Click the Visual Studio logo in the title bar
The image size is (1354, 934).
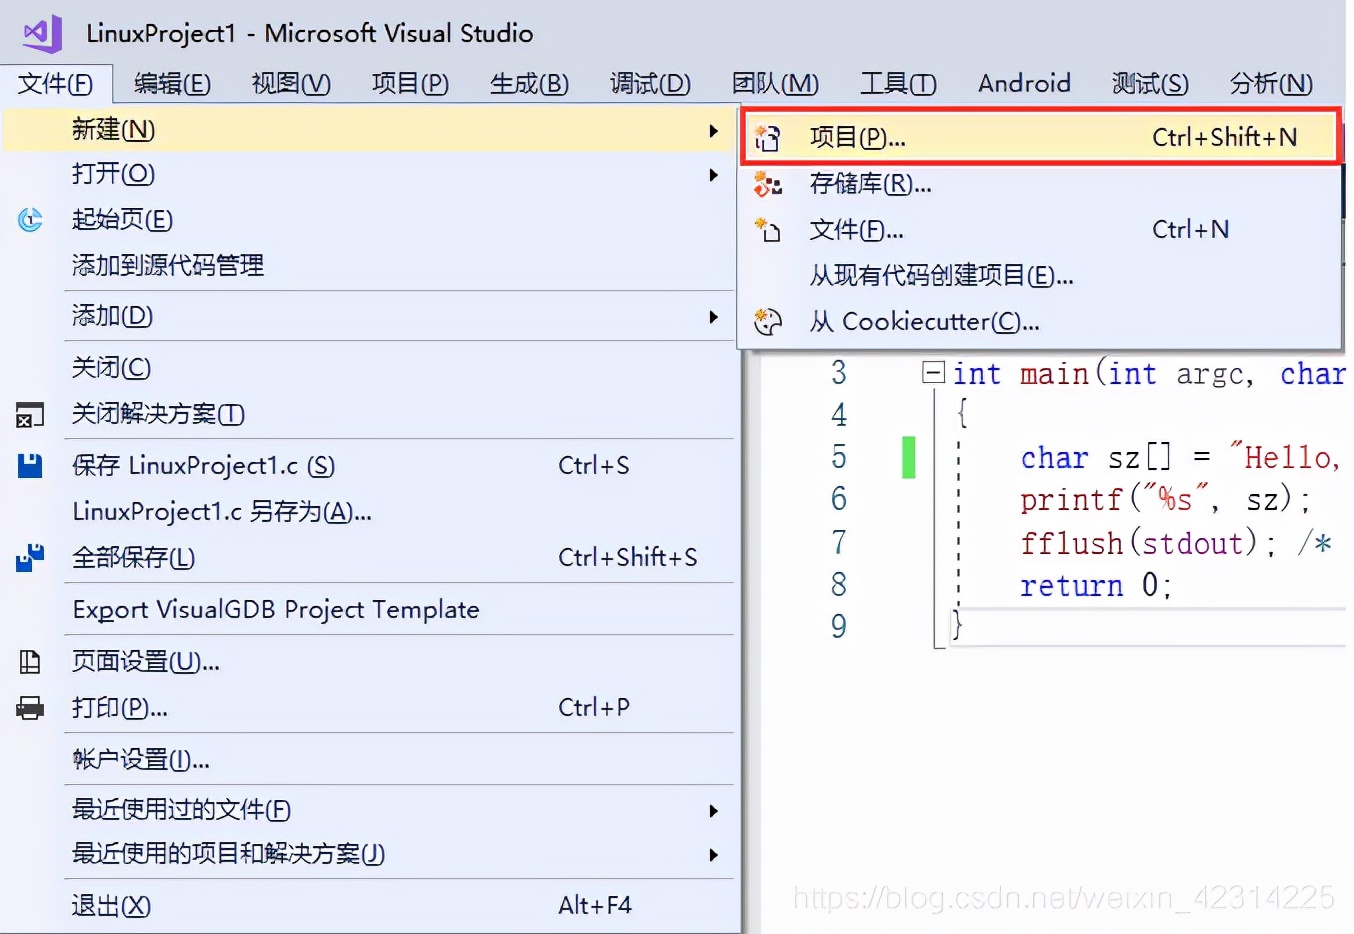(39, 33)
